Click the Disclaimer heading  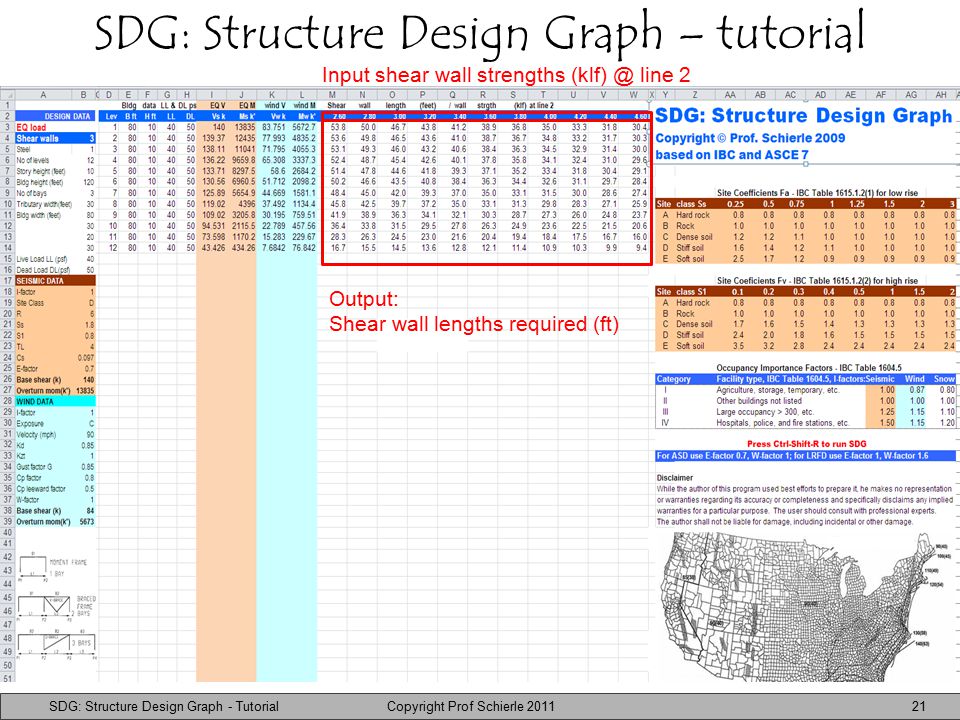pyautogui.click(x=674, y=478)
